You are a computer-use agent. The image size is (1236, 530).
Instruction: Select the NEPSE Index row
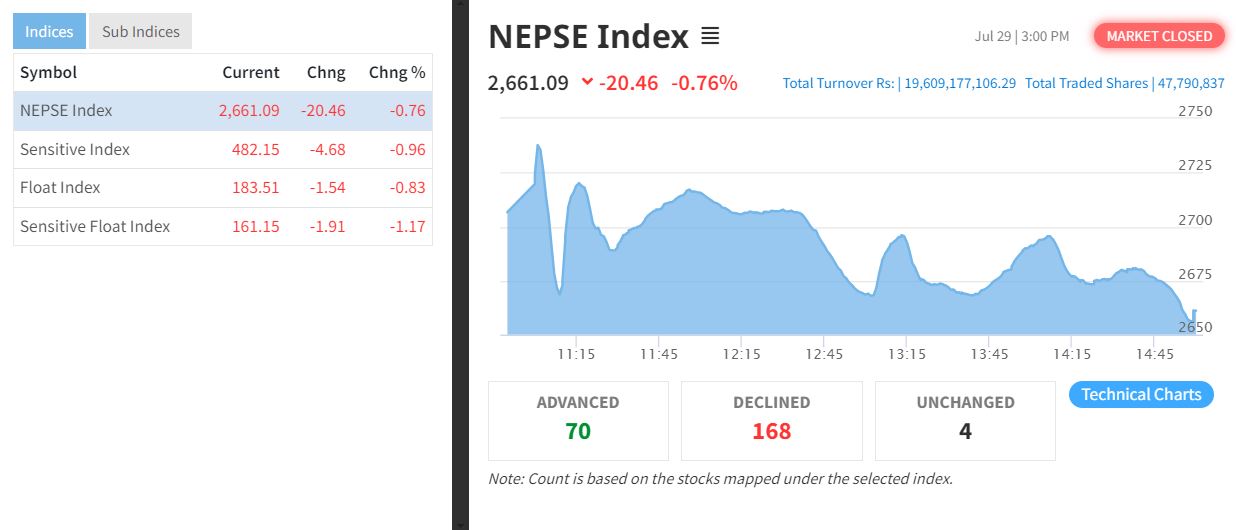223,111
